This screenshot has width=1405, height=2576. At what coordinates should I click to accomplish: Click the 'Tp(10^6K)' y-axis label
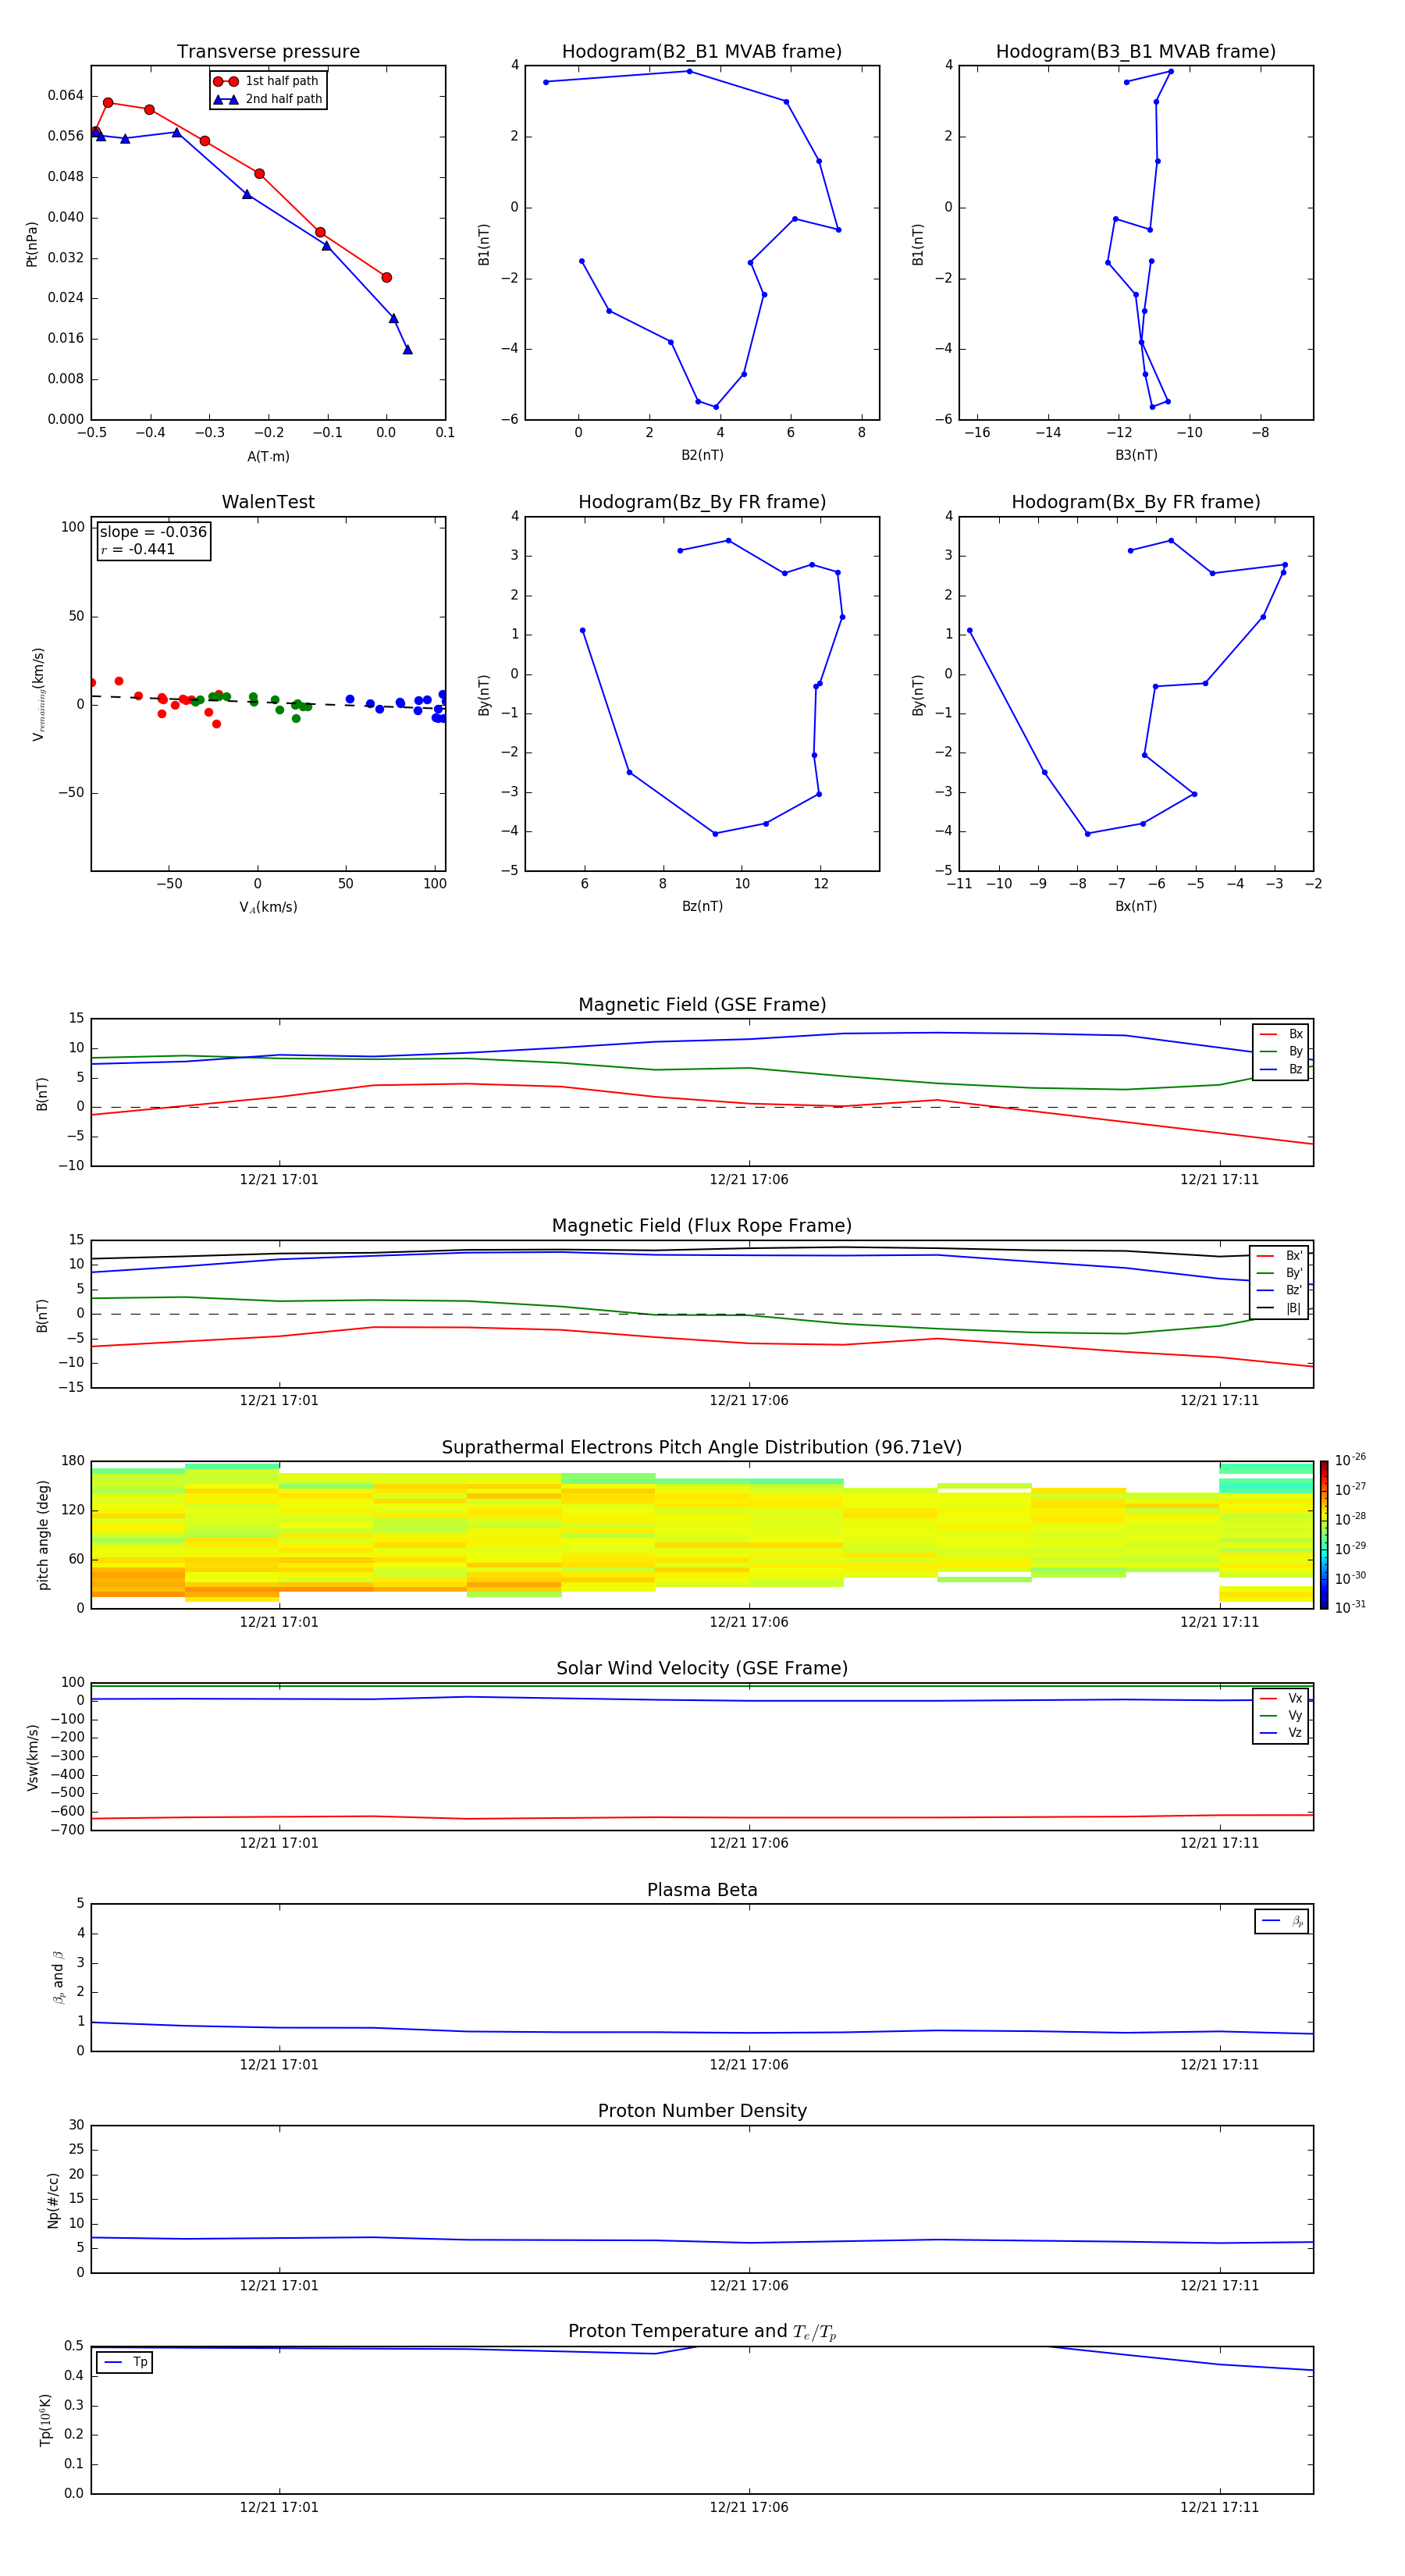tap(45, 2420)
